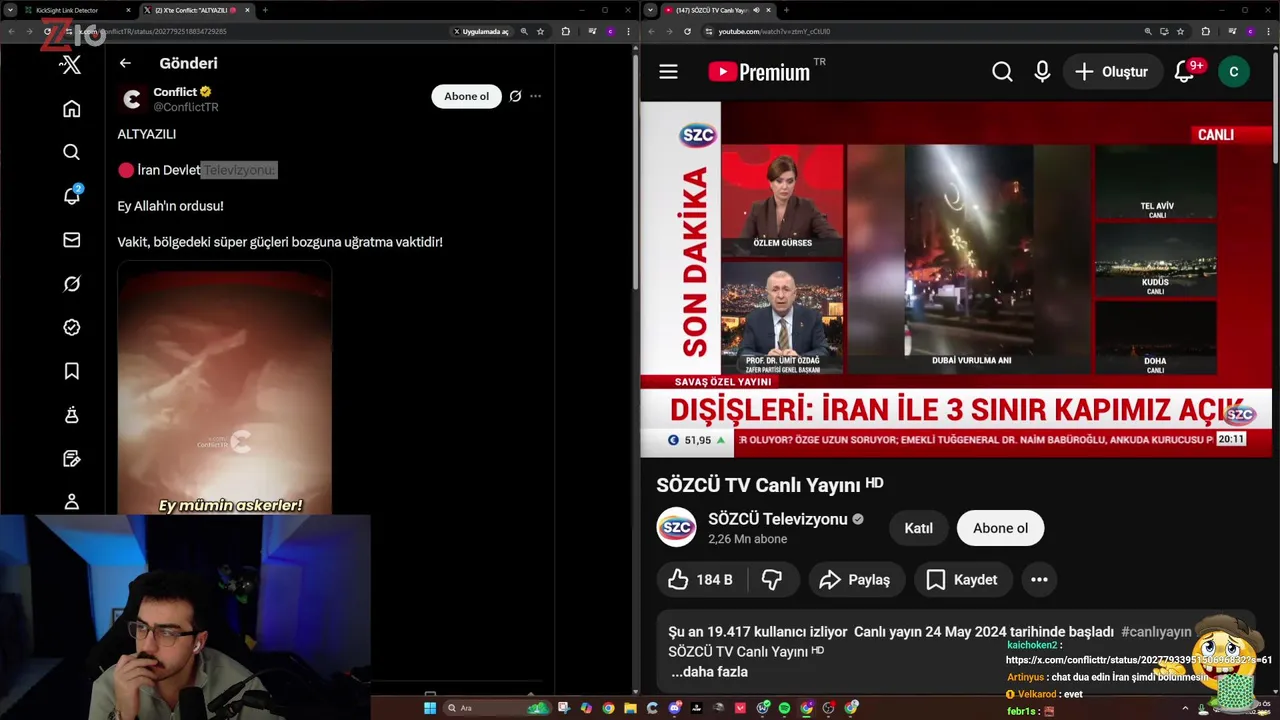Open SÖZCÜ Televizyonu channel name link
Image resolution: width=1280 pixels, height=720 pixels.
[778, 519]
